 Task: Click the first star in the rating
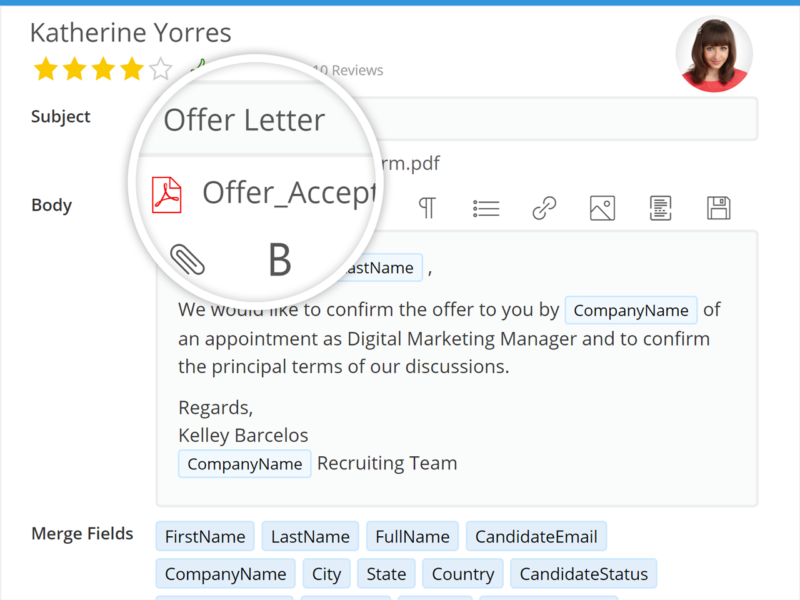[45, 68]
